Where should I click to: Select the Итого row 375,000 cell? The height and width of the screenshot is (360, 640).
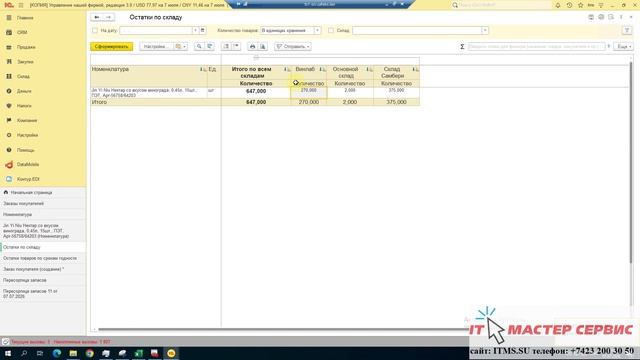(x=396, y=102)
